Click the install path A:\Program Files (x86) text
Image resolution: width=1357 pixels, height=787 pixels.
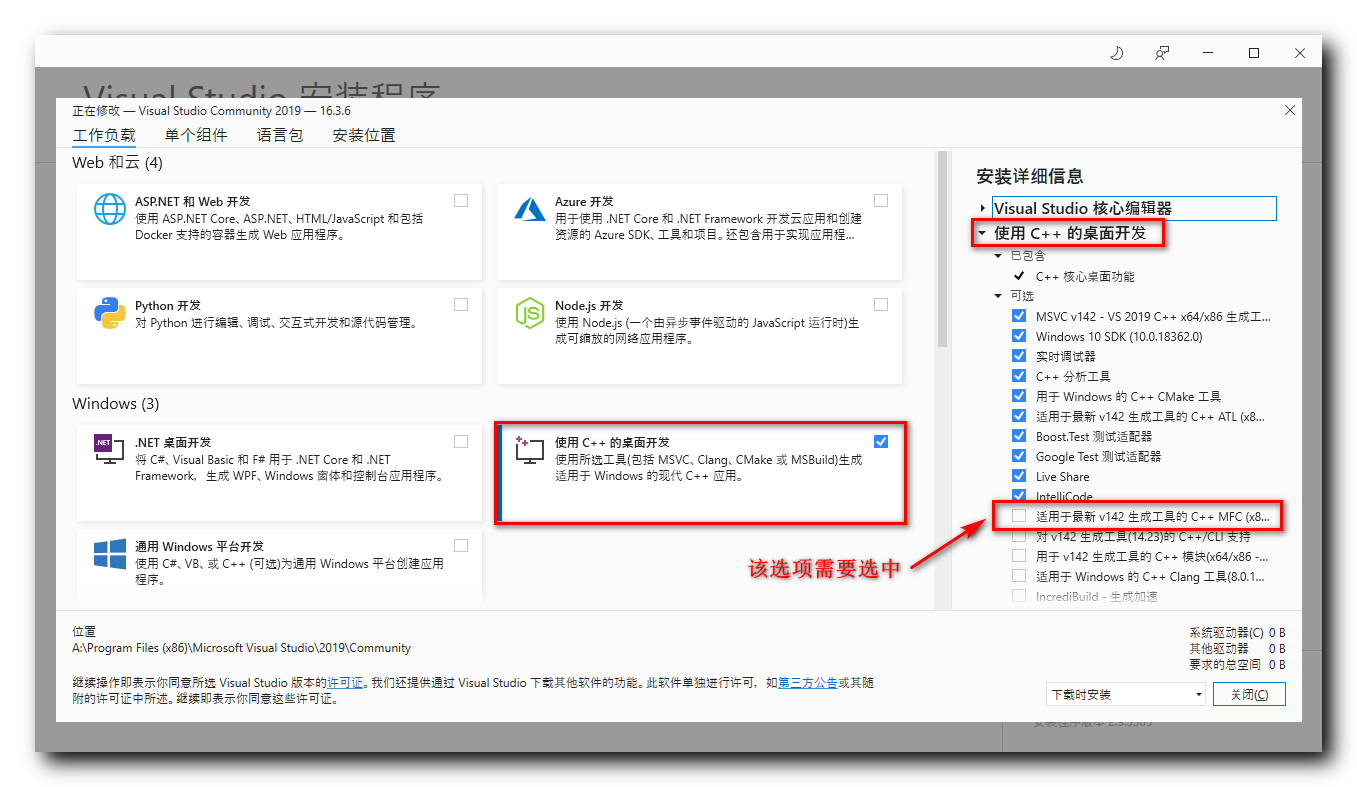[x=241, y=648]
